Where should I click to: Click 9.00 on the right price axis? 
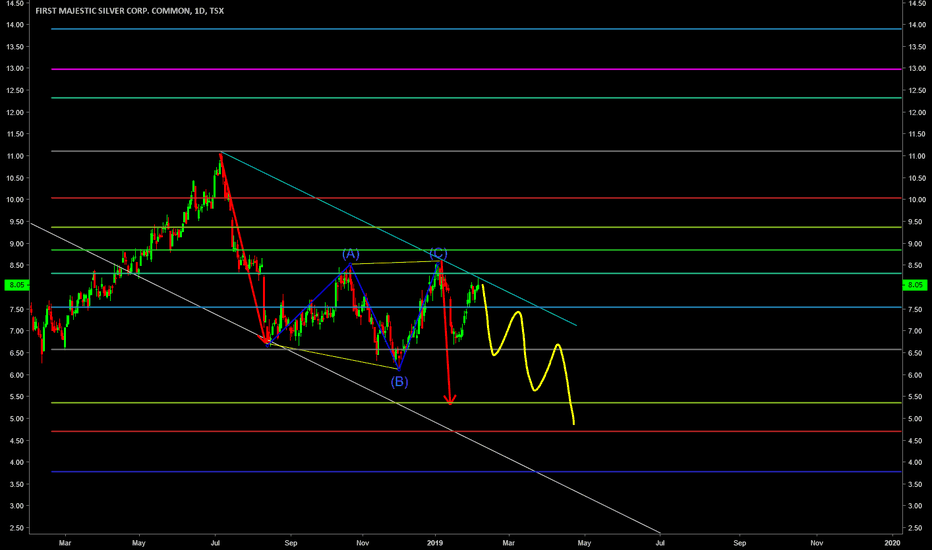coord(917,244)
